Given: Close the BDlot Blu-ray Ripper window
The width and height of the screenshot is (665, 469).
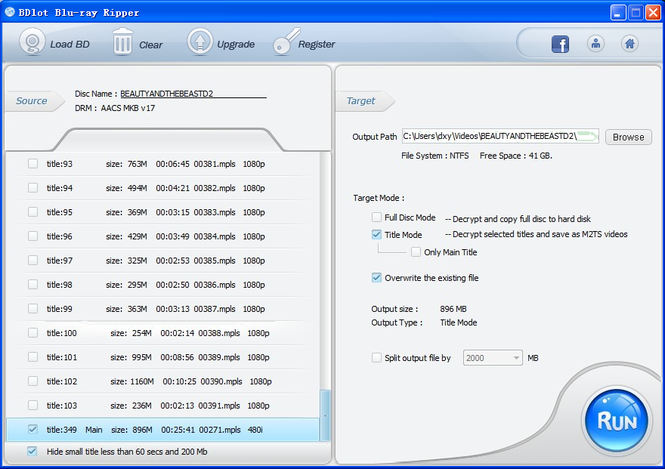Looking at the screenshot, I should [653, 13].
